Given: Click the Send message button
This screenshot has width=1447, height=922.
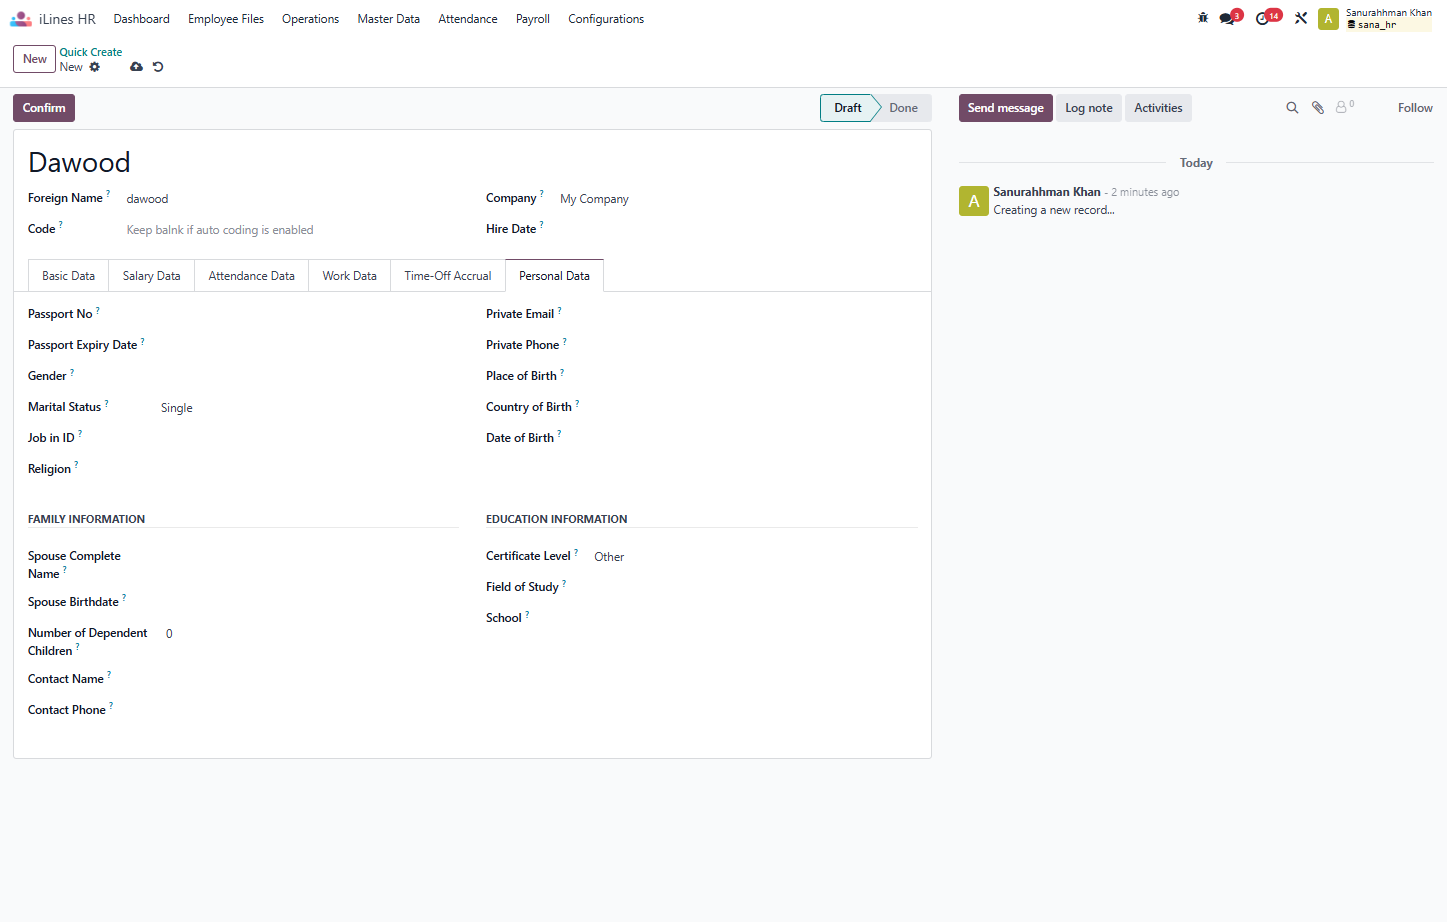Looking at the screenshot, I should (x=1006, y=108).
